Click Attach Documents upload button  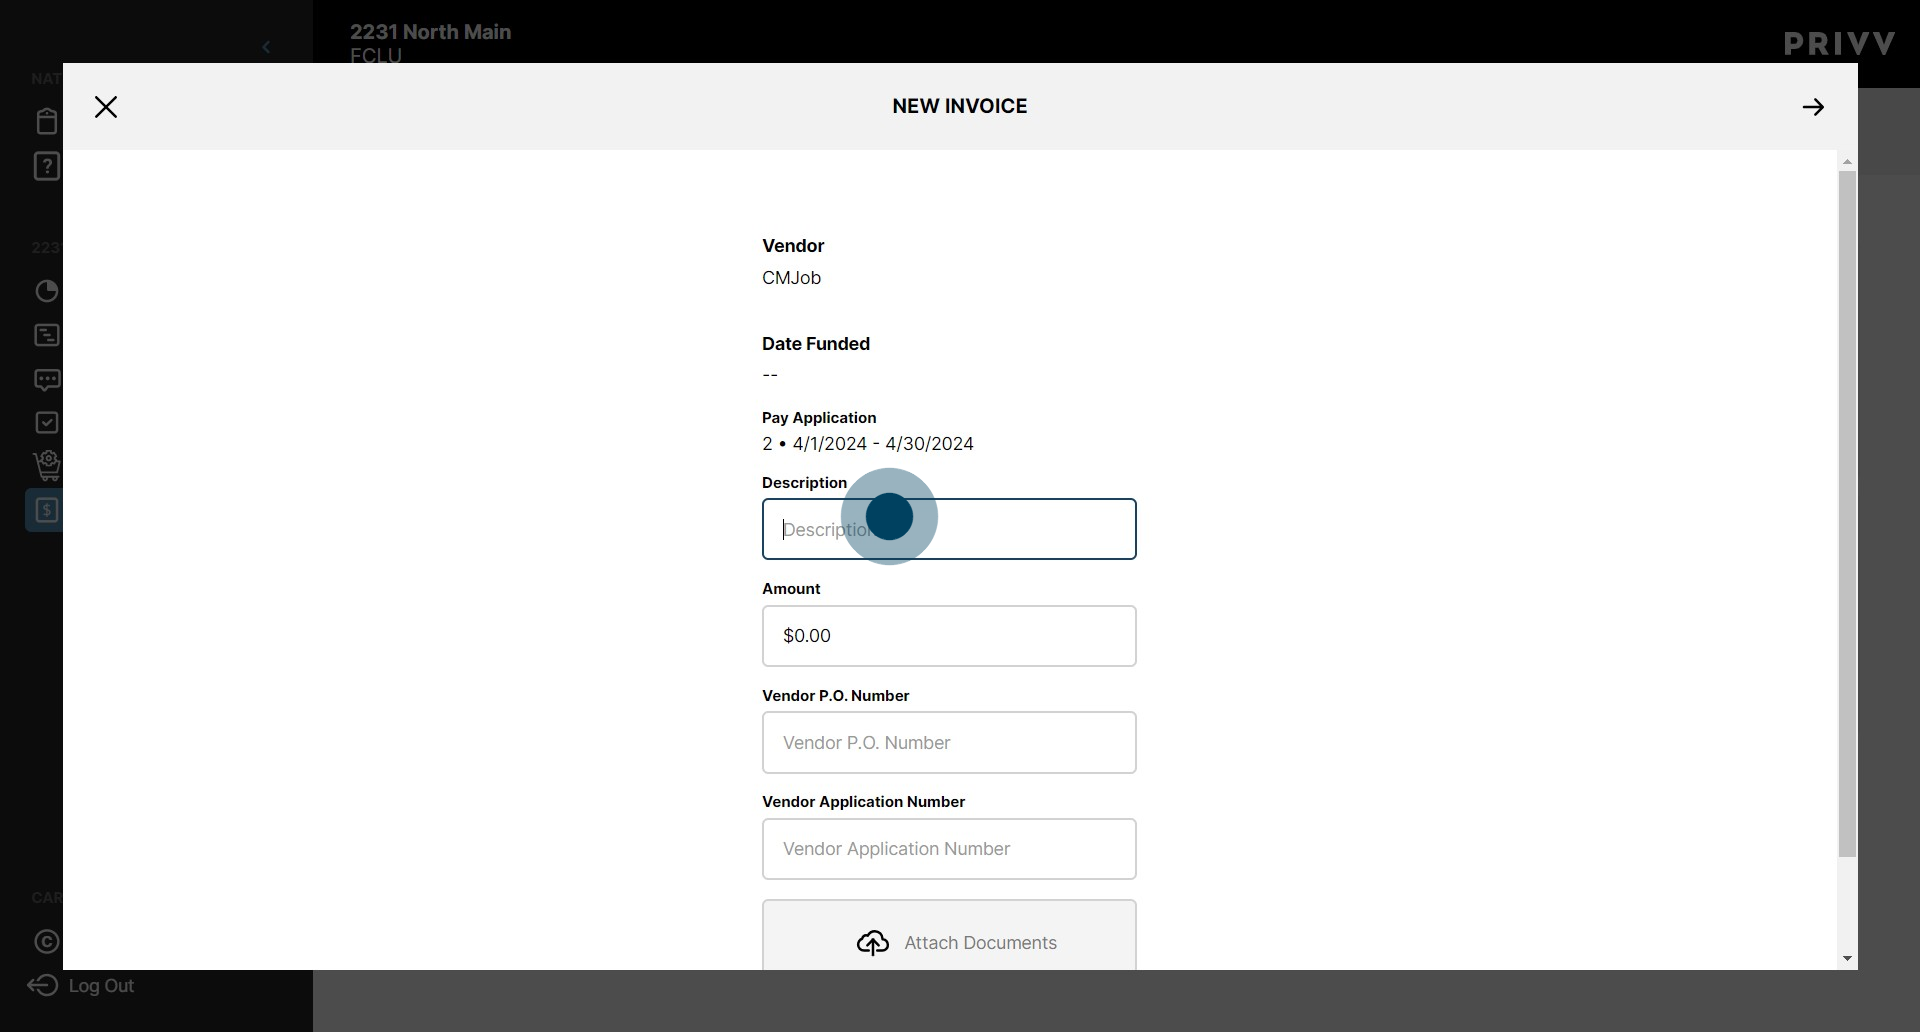[x=949, y=936]
